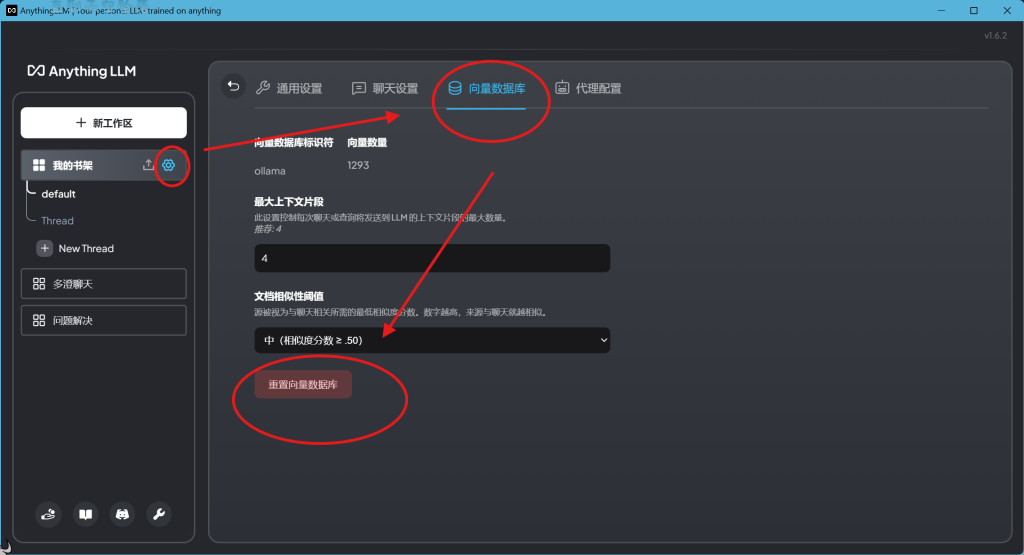1024x555 pixels.
Task: Click the 重置向量数据库 button
Action: pyautogui.click(x=303, y=385)
